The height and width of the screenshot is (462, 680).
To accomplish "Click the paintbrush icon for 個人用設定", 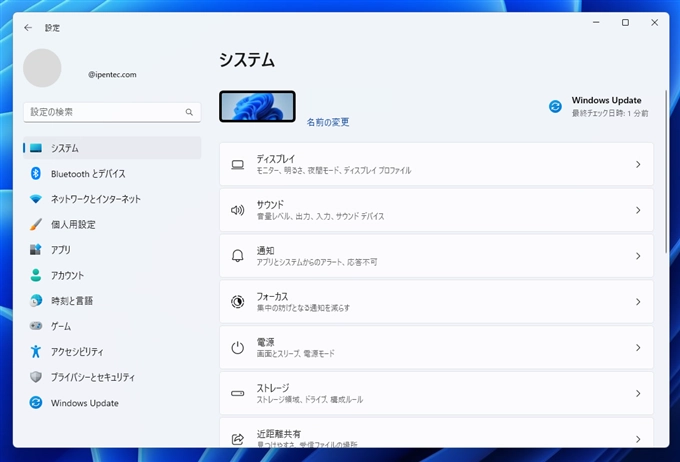I will click(x=36, y=224).
